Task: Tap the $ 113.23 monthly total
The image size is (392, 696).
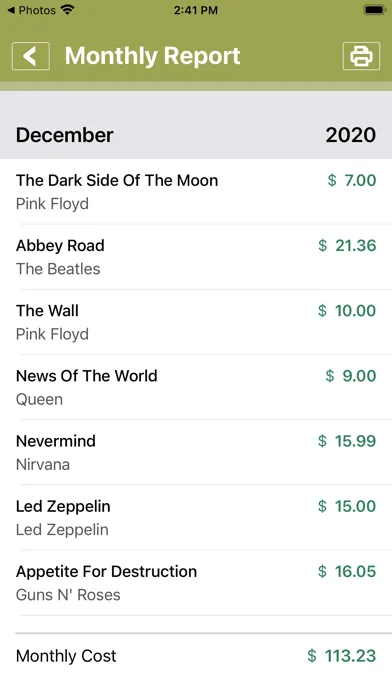Action: pos(342,656)
